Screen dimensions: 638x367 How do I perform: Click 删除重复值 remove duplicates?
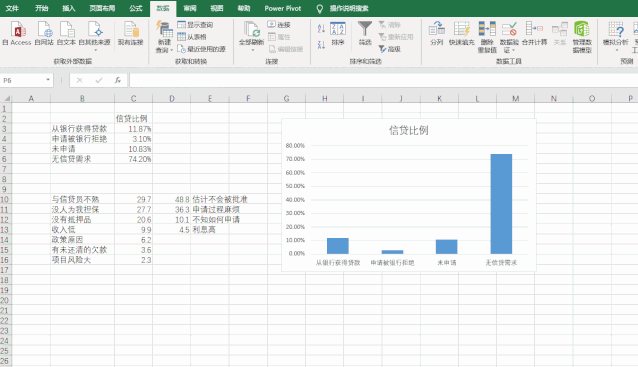coord(487,37)
